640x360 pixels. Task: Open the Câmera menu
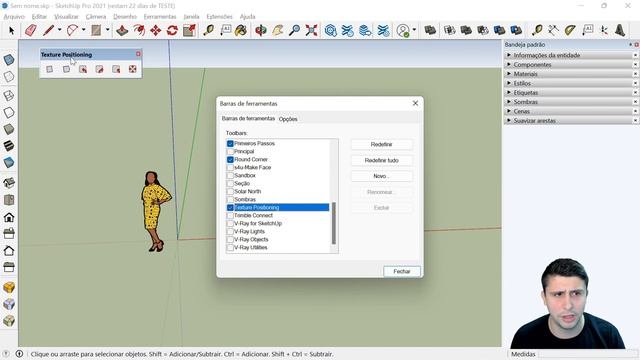tap(96, 16)
